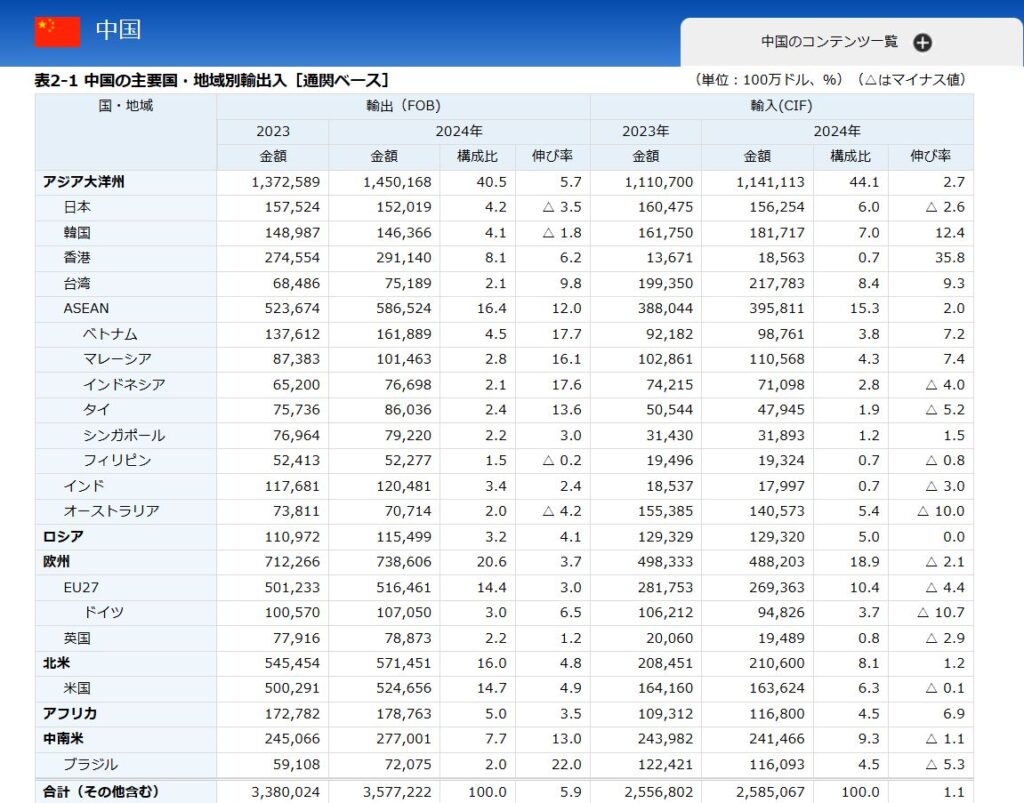Viewport: 1024px width, 803px height.
Task: Select the EU27 row label
Action: coord(82,587)
